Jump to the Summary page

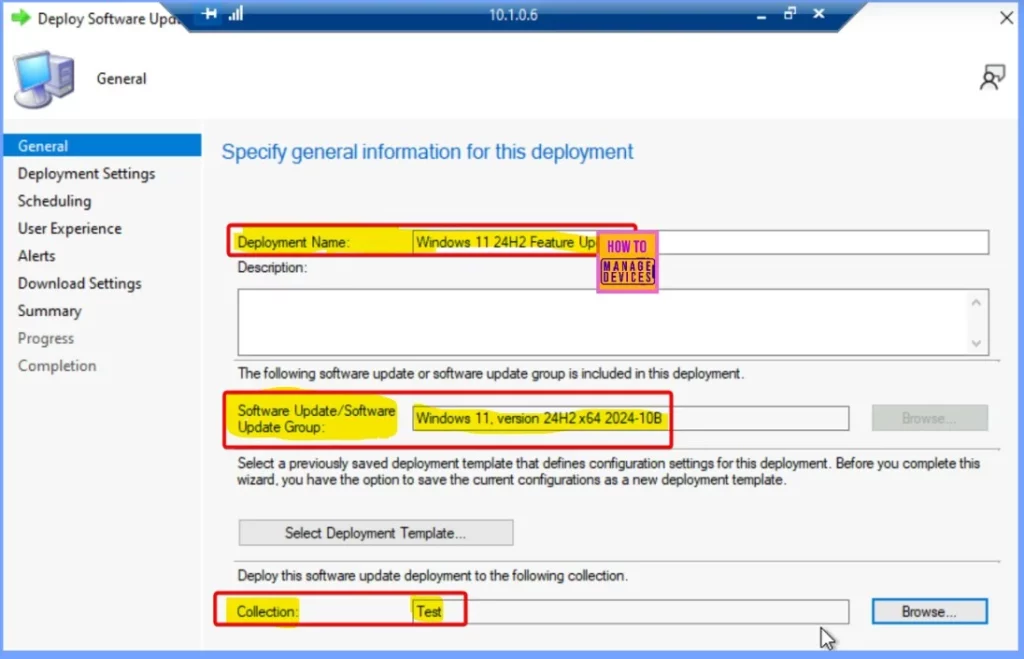pos(50,311)
